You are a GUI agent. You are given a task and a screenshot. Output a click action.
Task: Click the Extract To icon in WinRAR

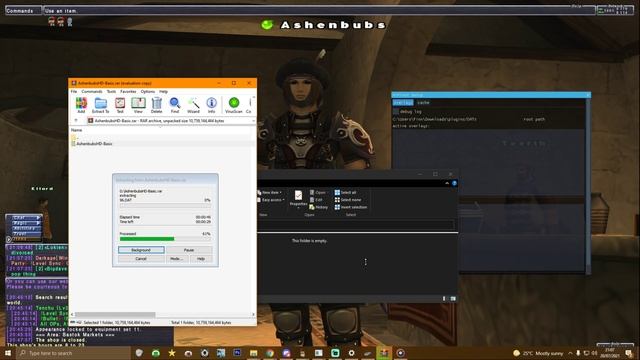[100, 105]
